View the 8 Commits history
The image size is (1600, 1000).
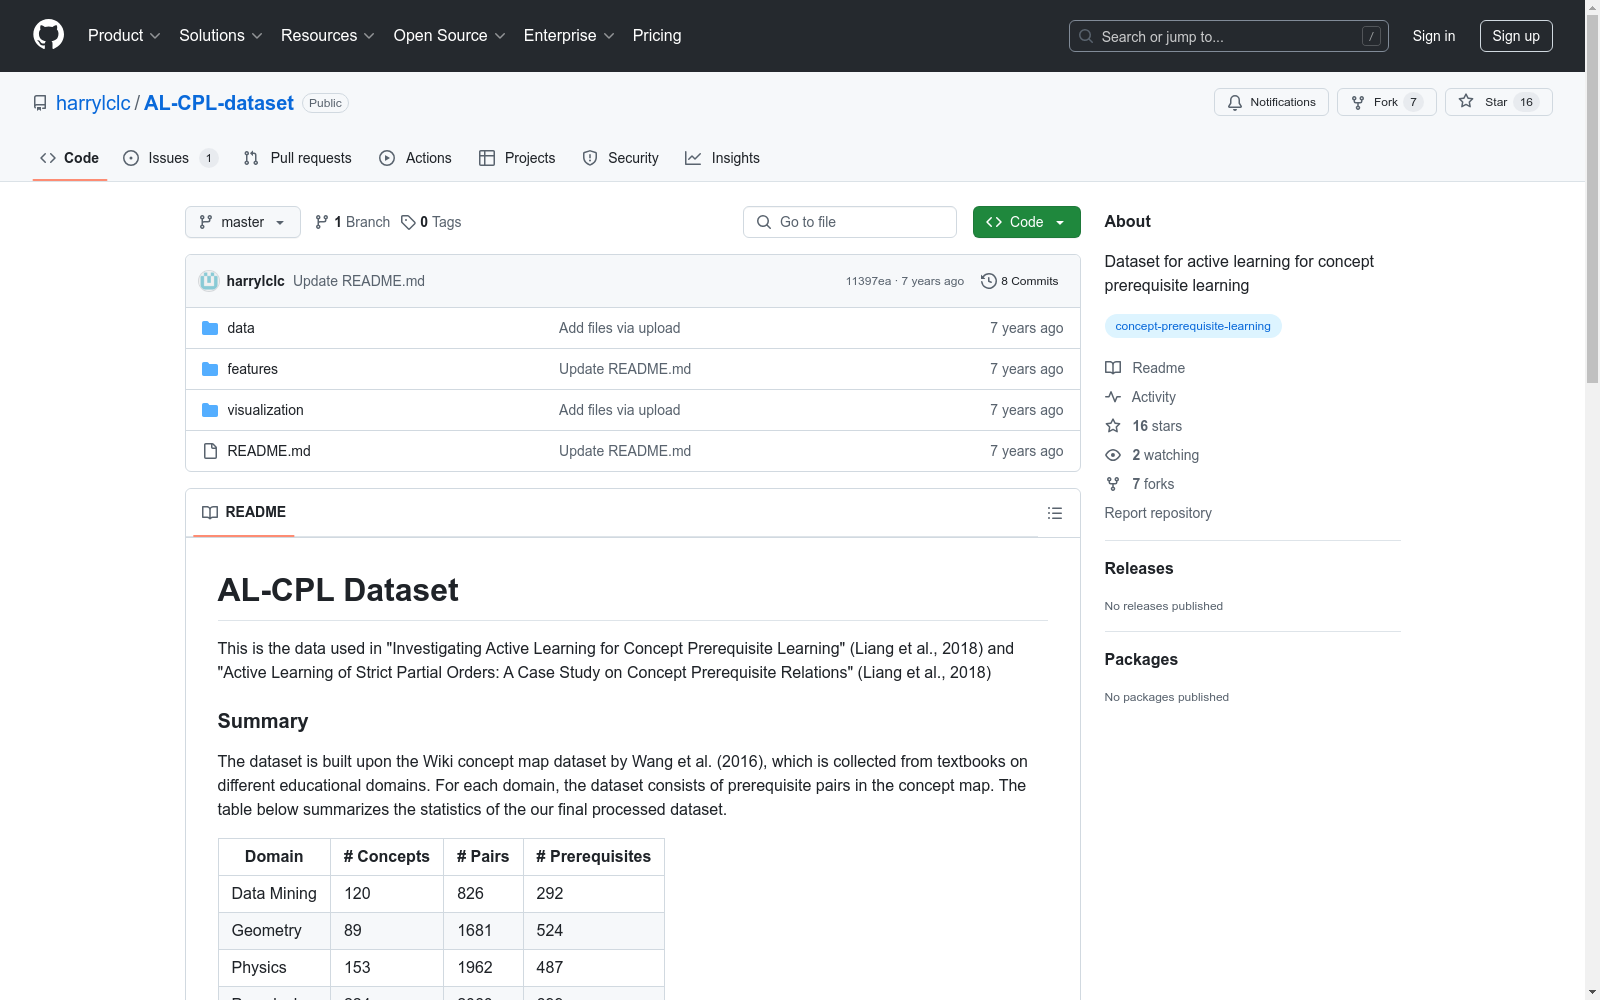point(1020,281)
